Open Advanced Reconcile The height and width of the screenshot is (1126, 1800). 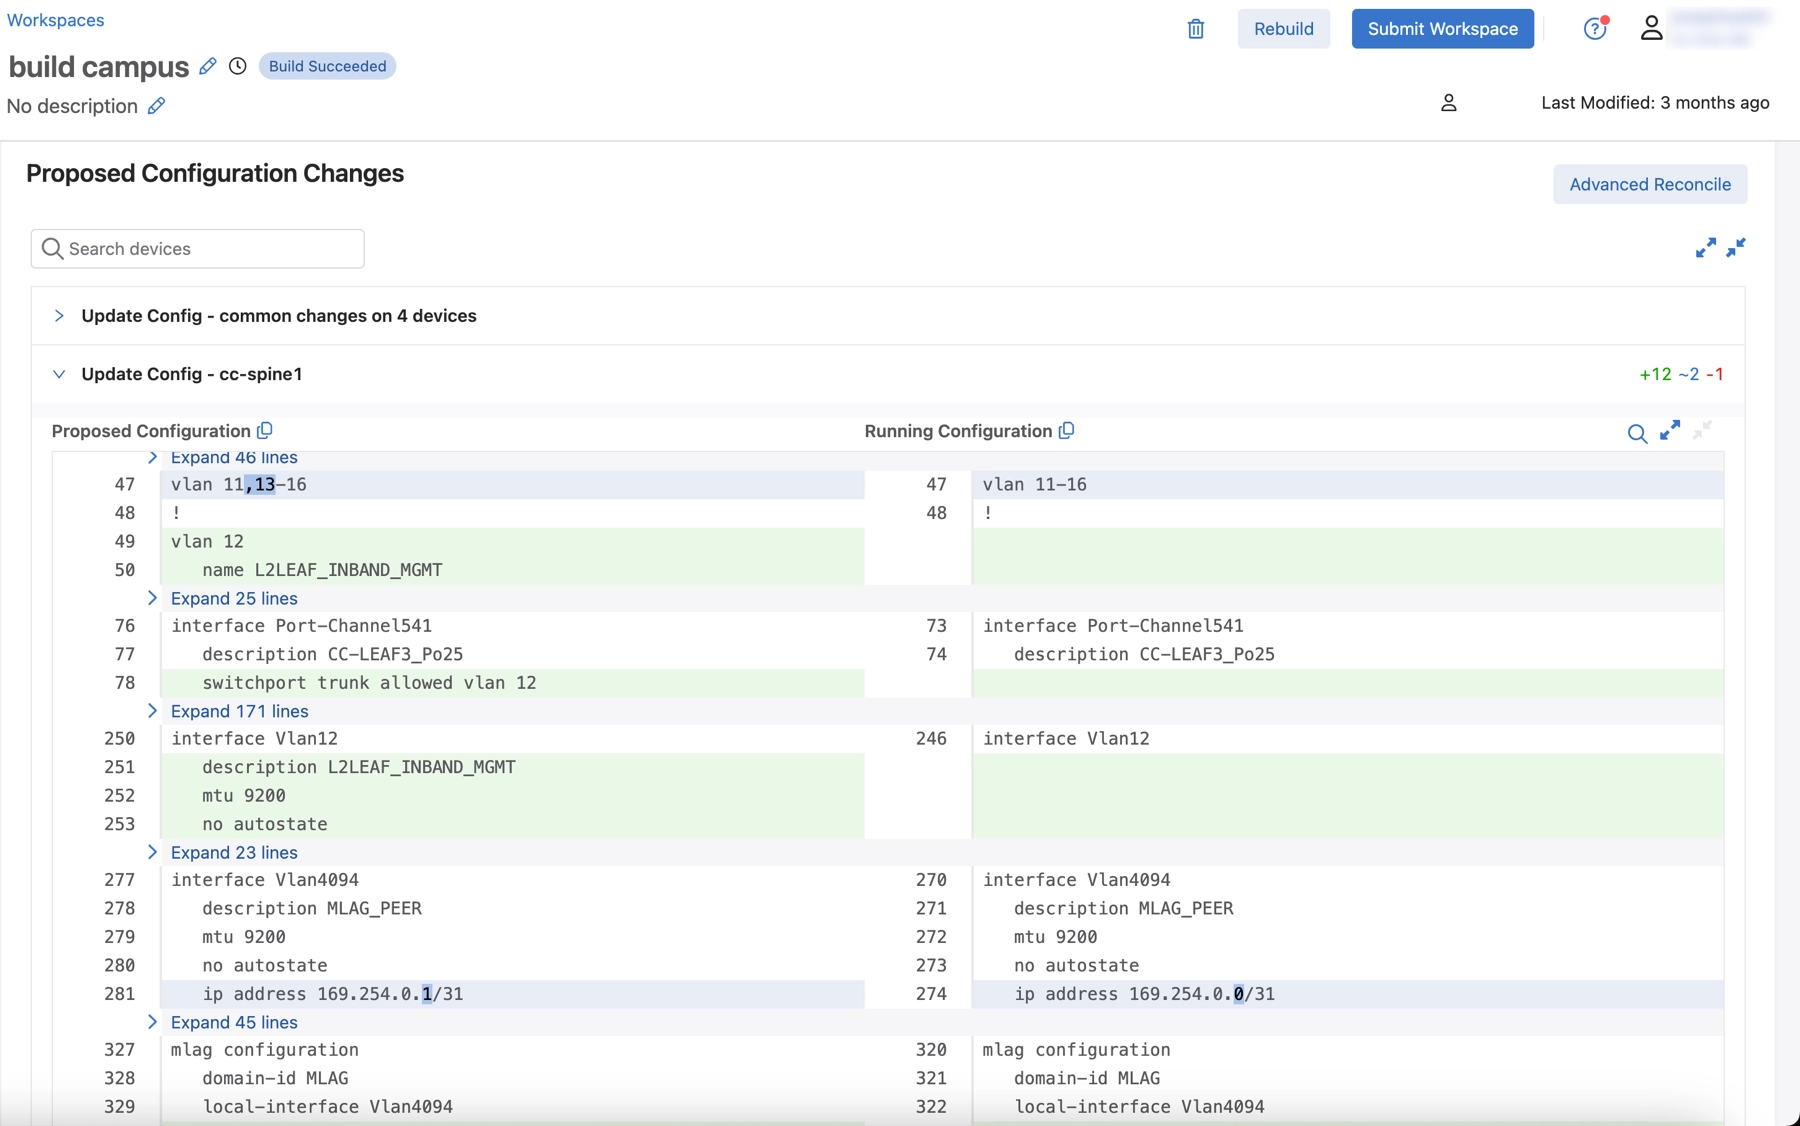pos(1649,184)
